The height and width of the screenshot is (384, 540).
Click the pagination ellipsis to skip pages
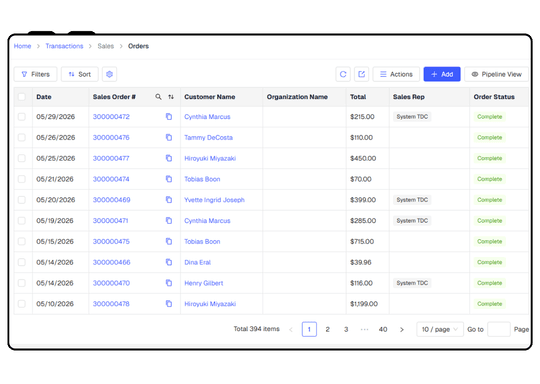(x=364, y=329)
